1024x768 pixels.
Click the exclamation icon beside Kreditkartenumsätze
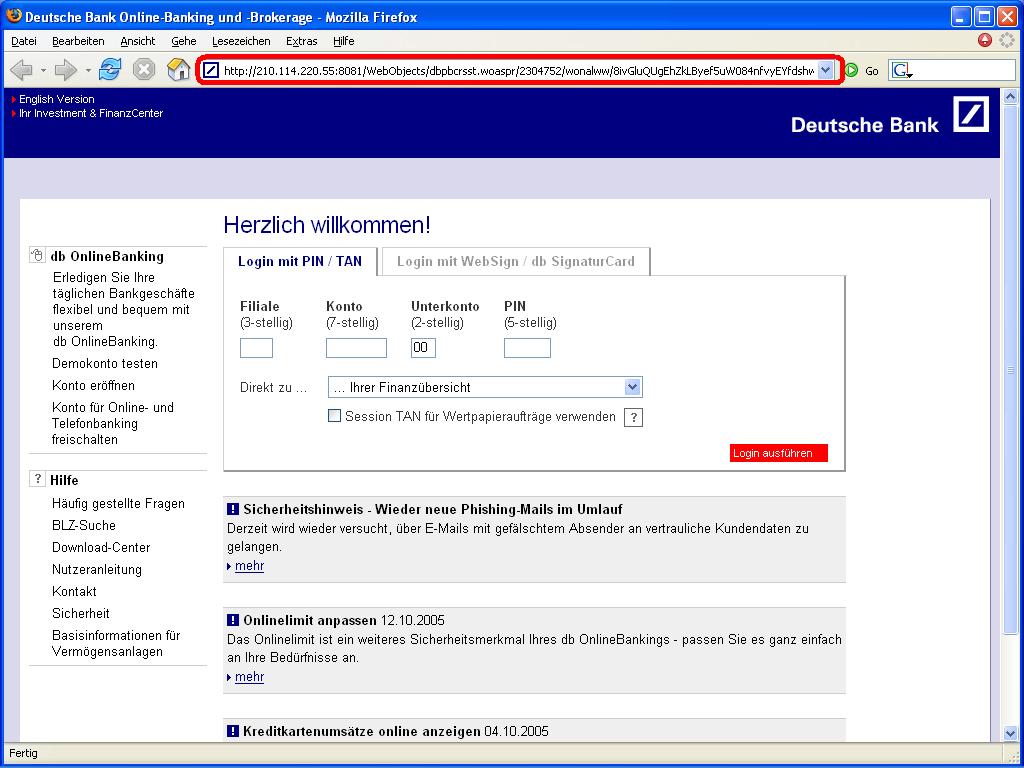point(232,731)
